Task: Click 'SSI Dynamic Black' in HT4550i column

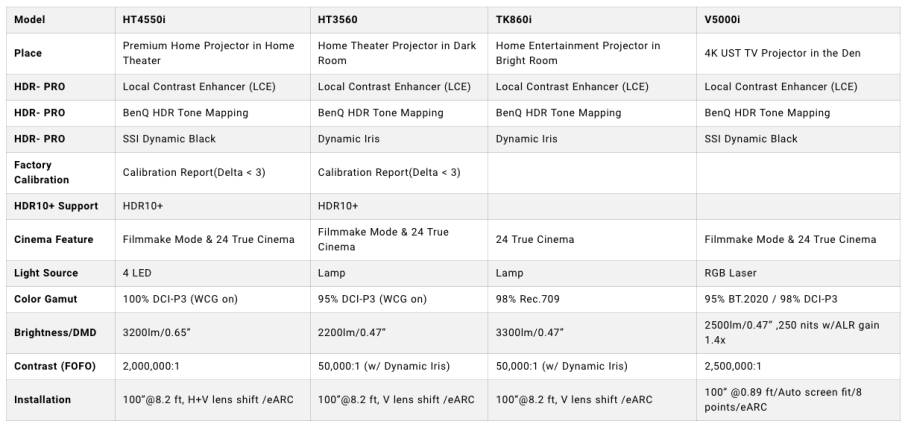Action: tap(169, 139)
